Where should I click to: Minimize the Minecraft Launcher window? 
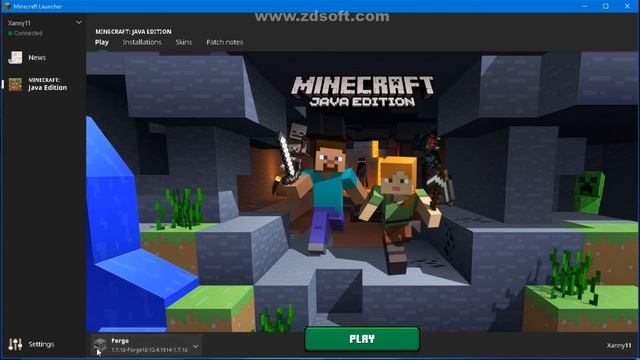click(x=584, y=6)
